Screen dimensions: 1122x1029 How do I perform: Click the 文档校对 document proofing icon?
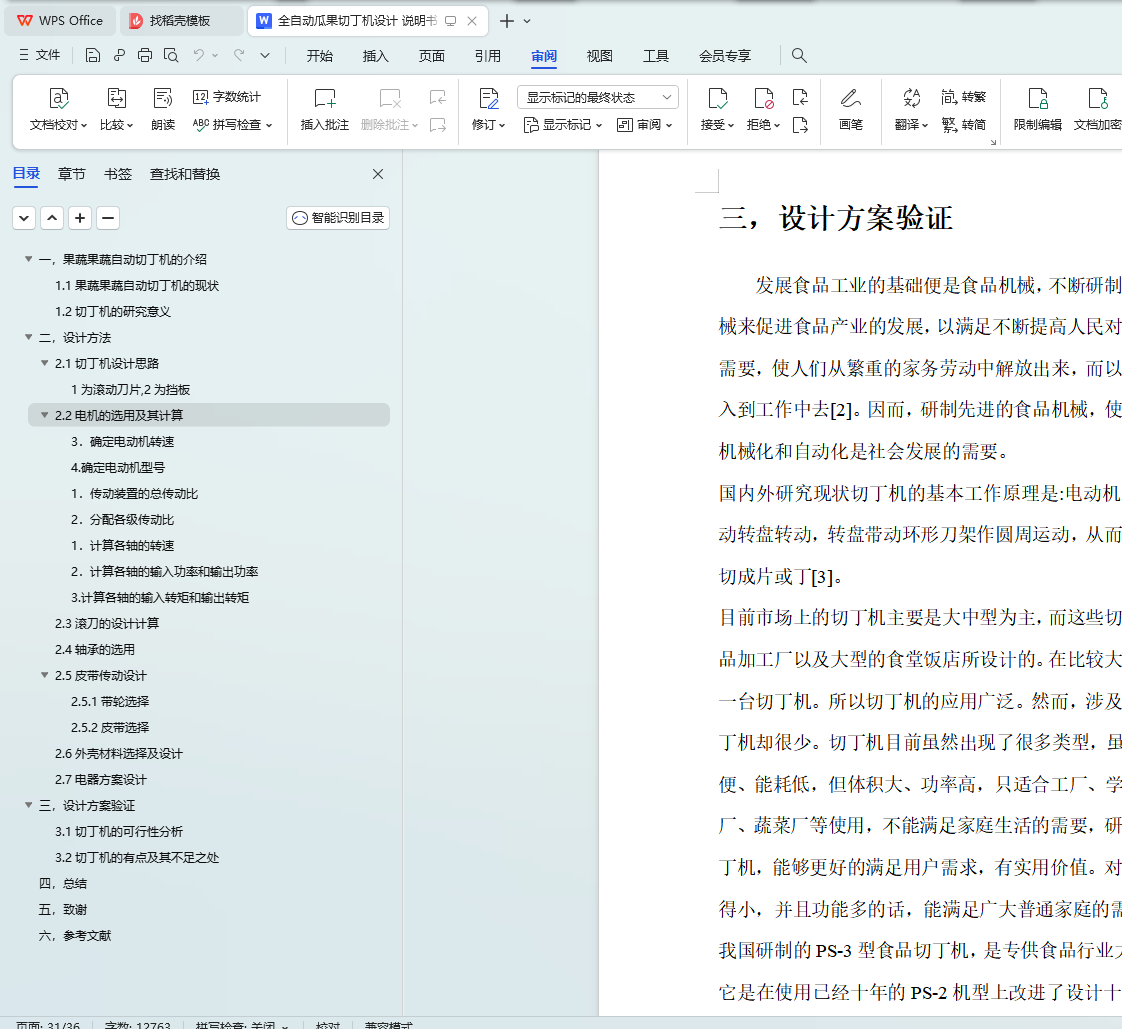[x=59, y=98]
